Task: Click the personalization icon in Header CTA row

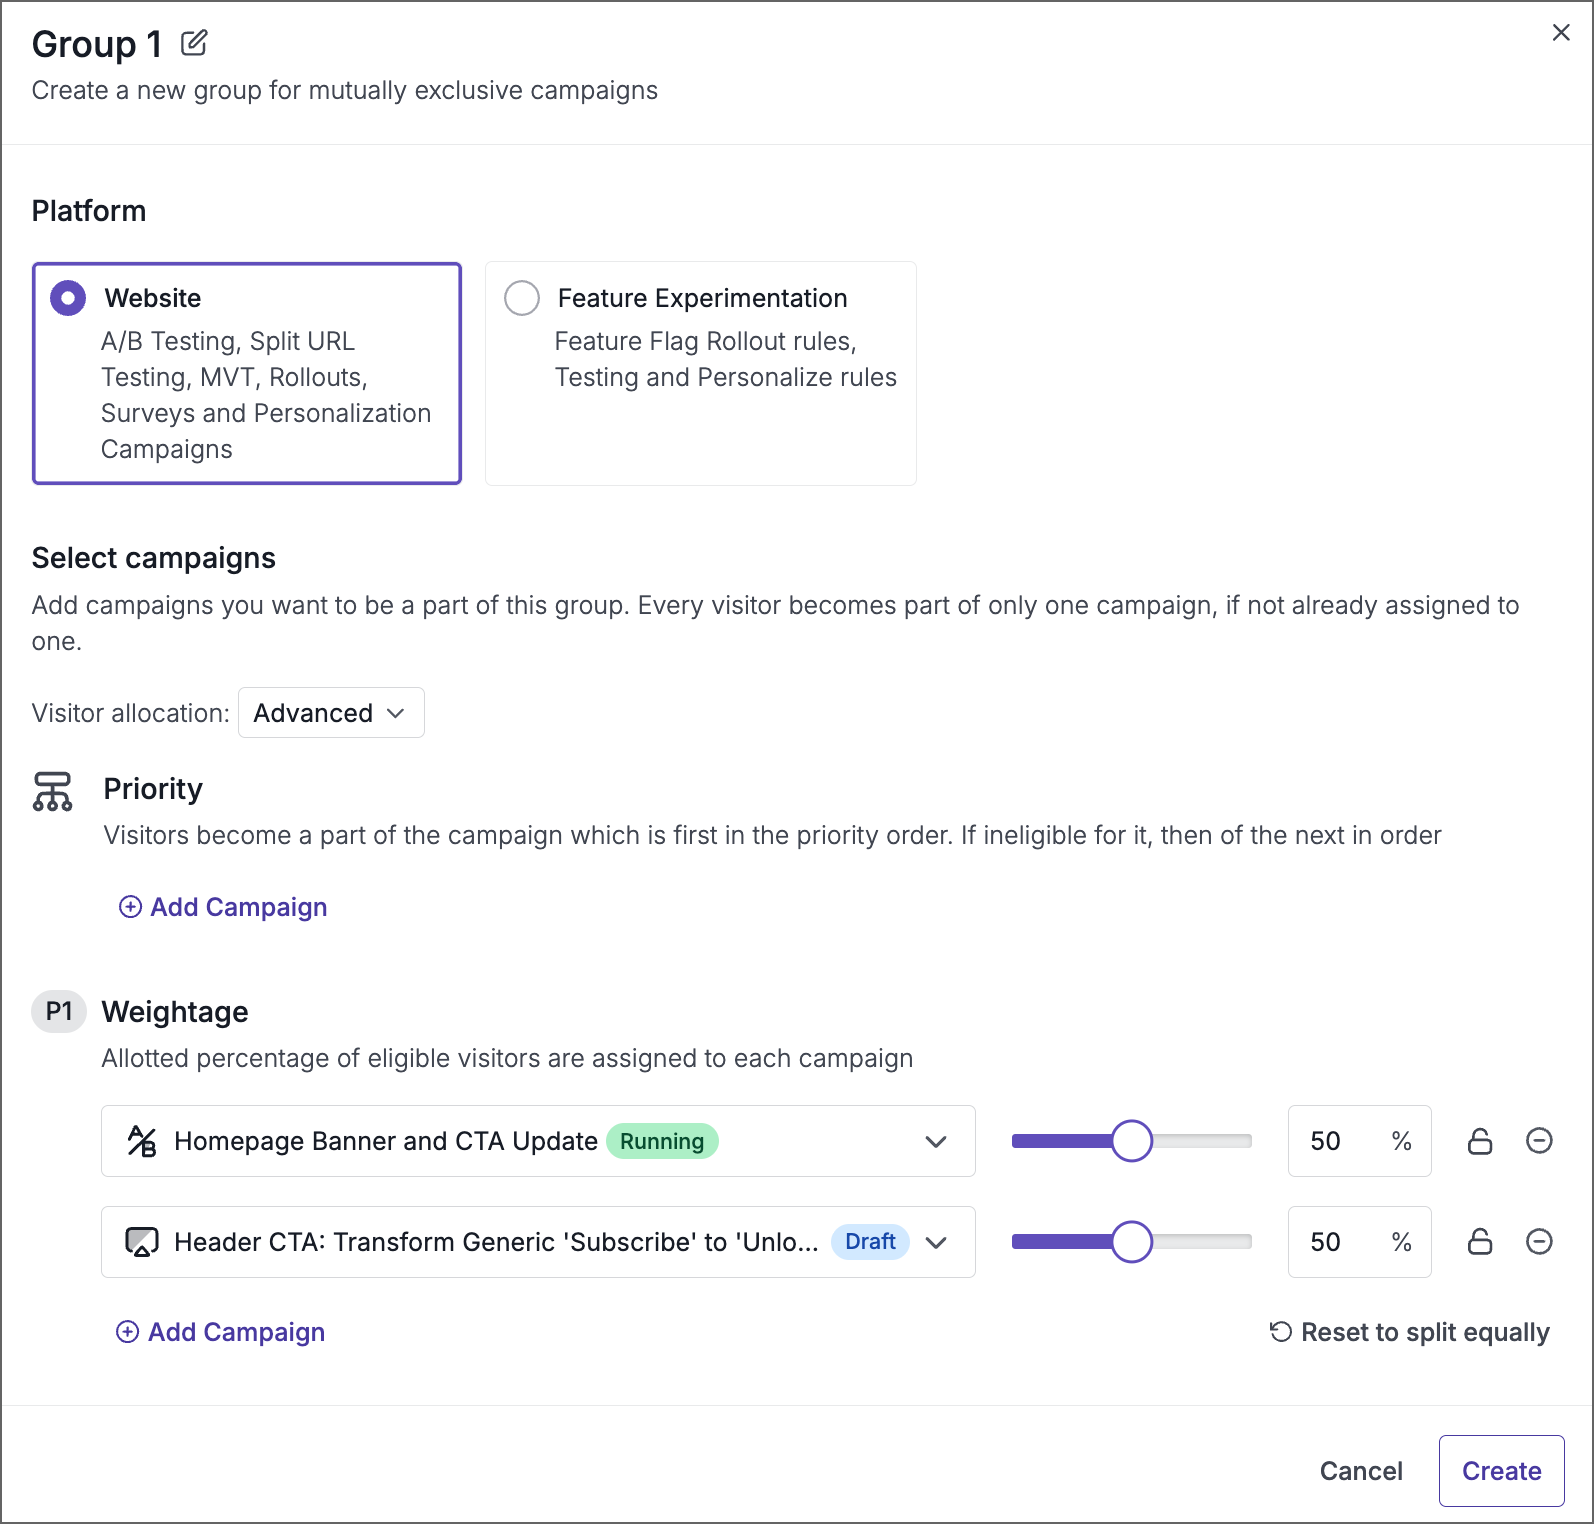Action: (x=142, y=1242)
